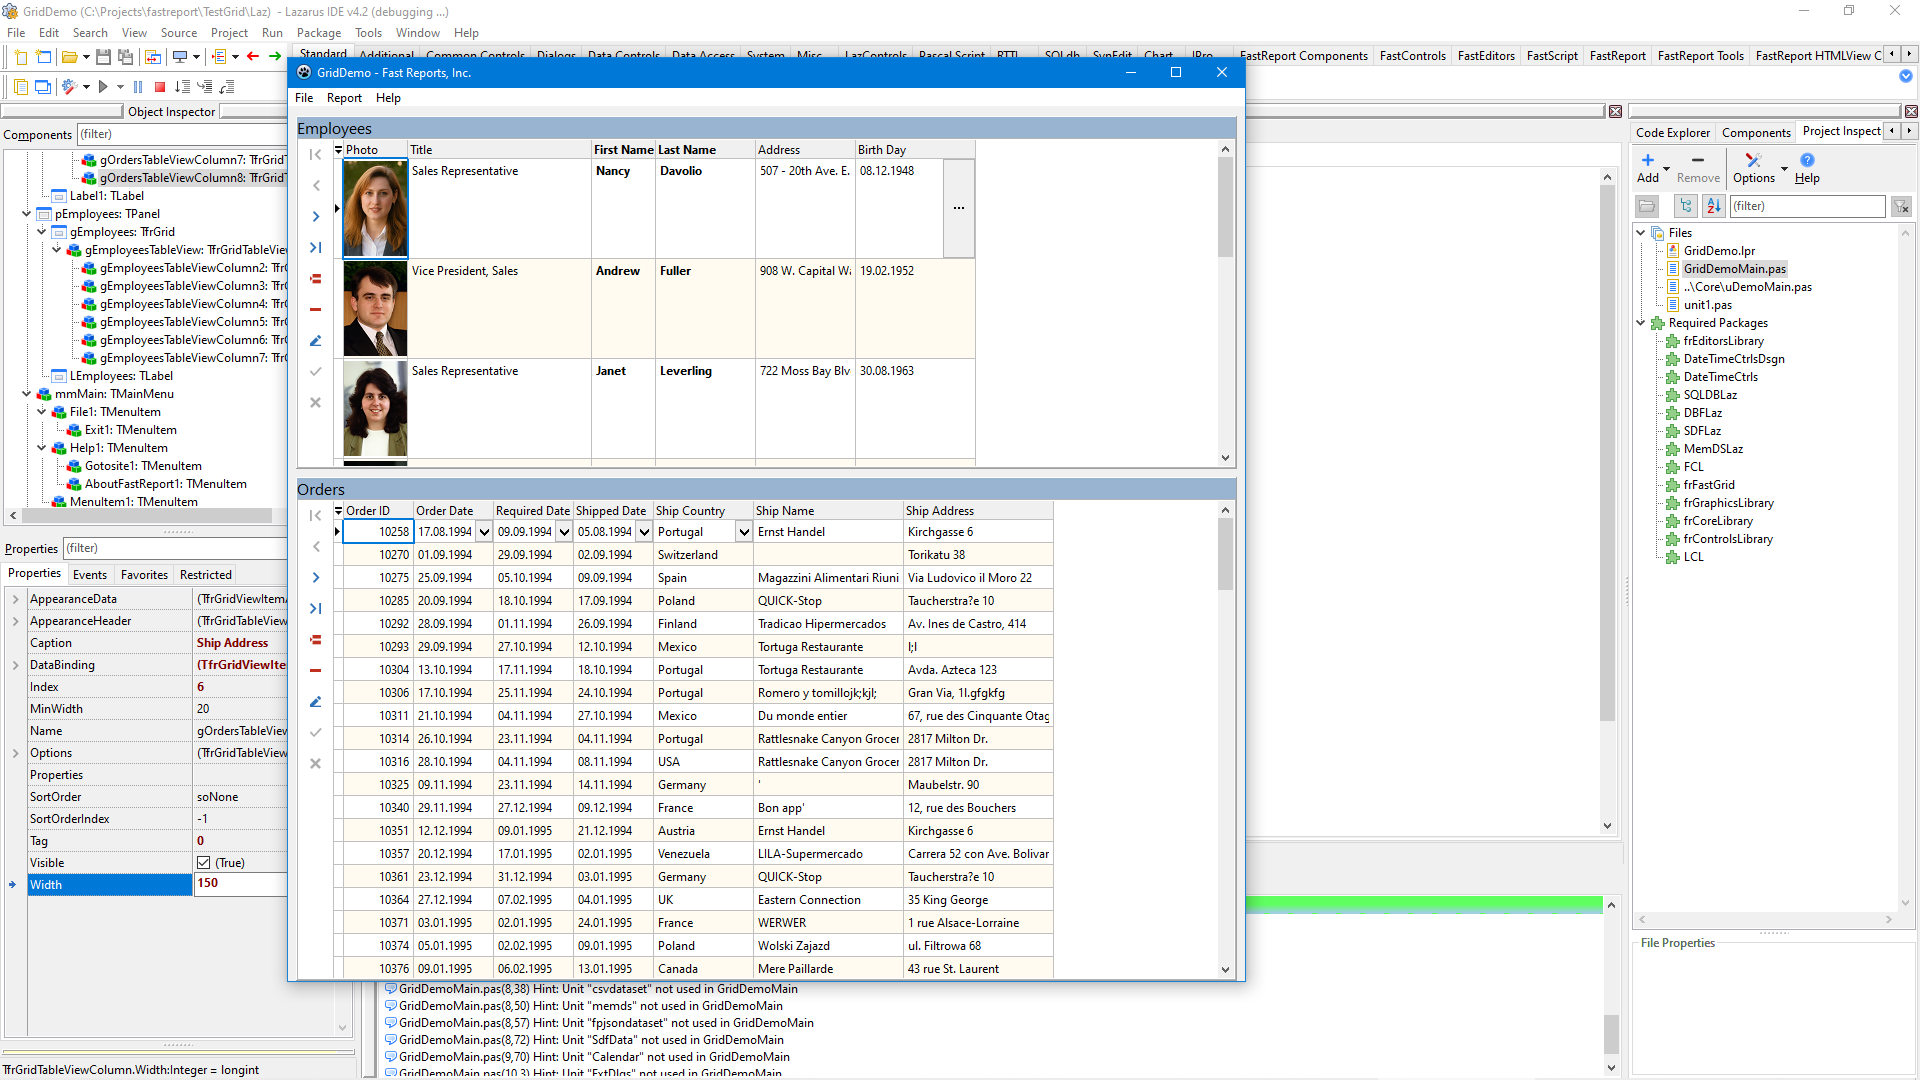Click the green jump forward arrow

tap(275, 57)
